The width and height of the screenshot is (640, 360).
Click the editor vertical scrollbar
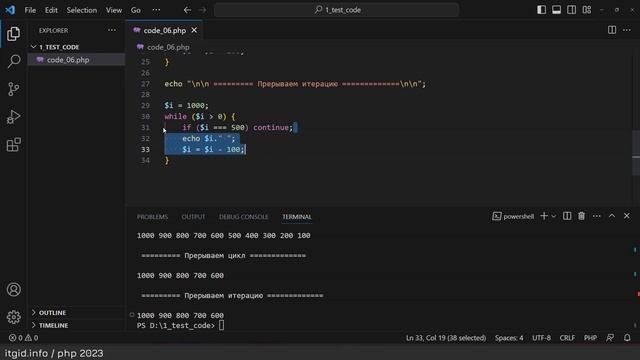coord(636,153)
